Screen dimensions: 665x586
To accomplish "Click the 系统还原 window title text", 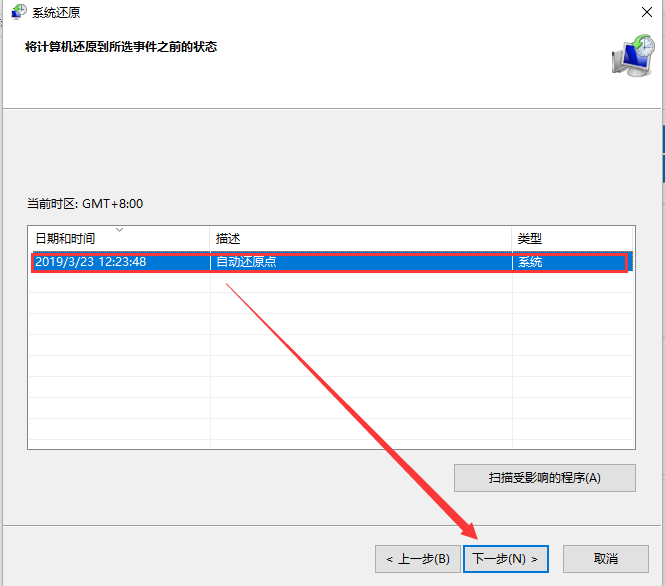I will 60,13.
